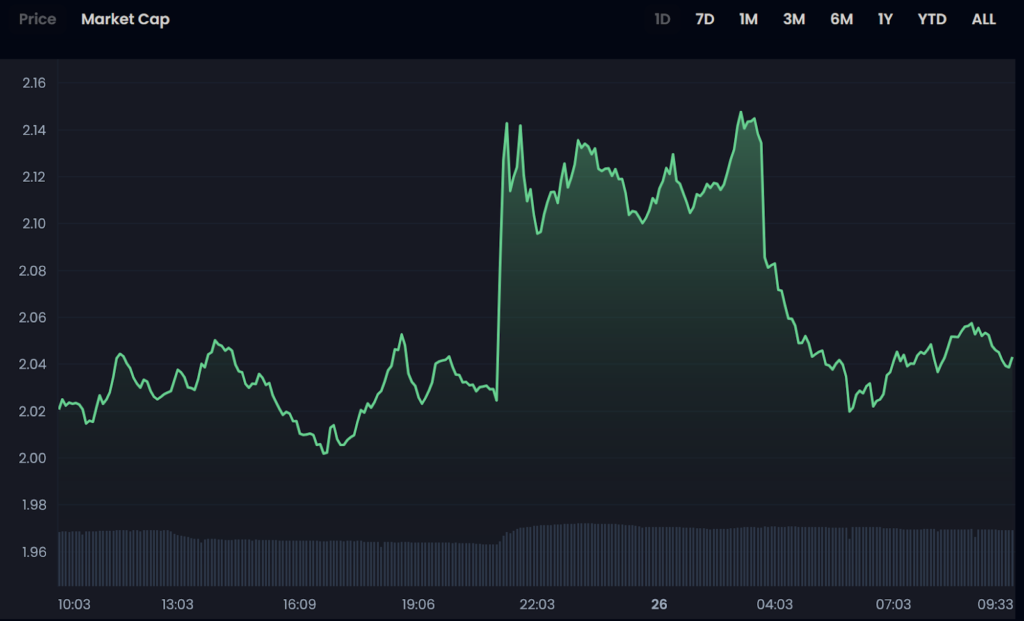Click the highest peak of the price line
The height and width of the screenshot is (621, 1024).
click(x=741, y=112)
